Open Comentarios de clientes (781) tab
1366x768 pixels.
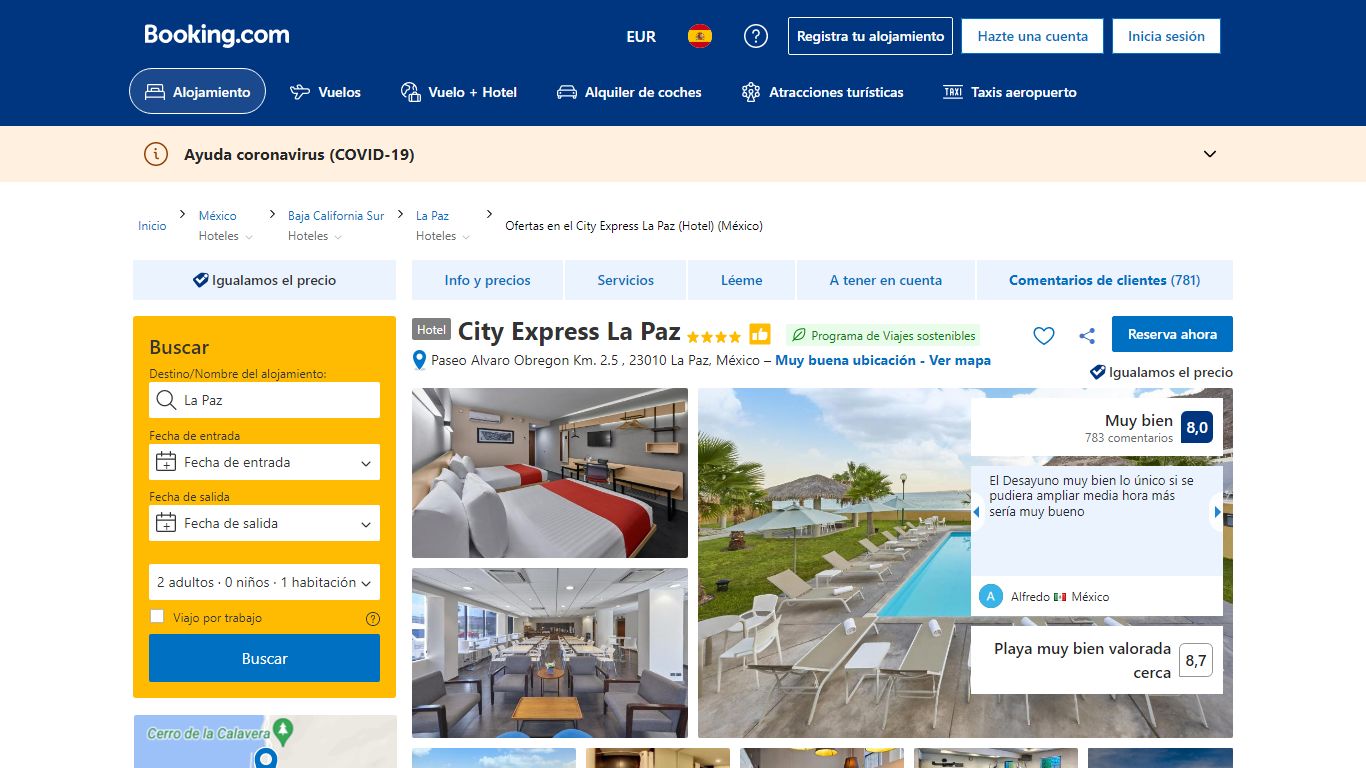1105,280
